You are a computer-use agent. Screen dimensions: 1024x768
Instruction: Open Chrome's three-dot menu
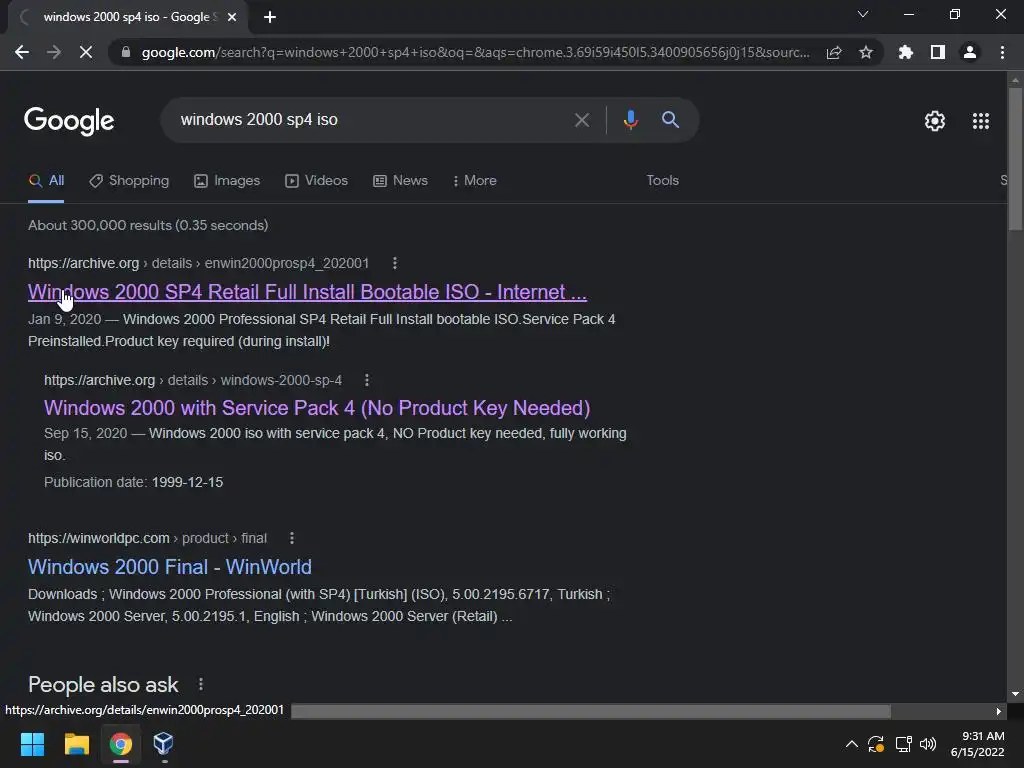click(x=1002, y=52)
